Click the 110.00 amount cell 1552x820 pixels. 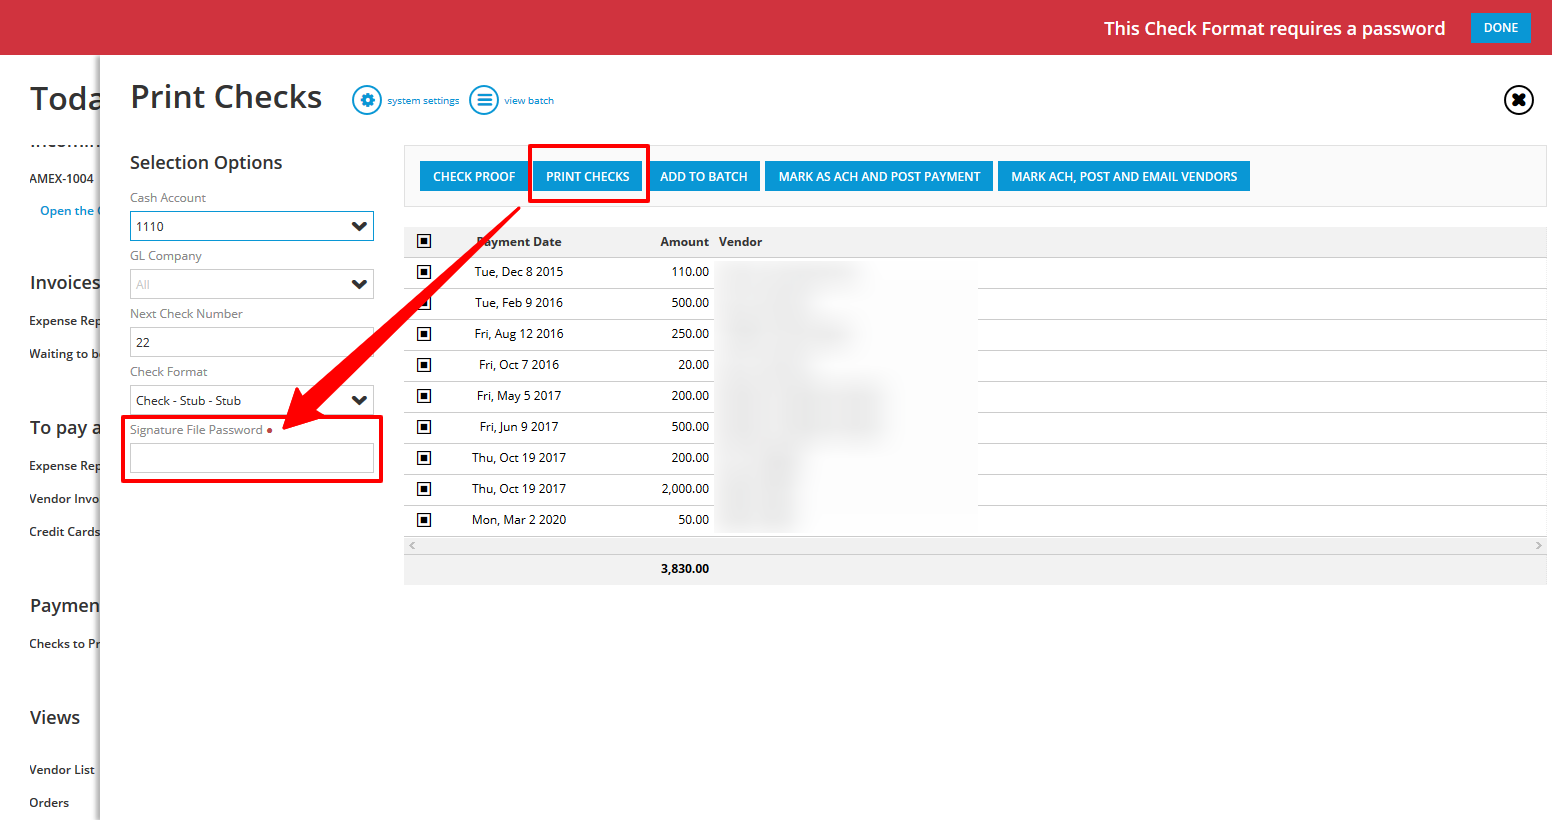690,272
